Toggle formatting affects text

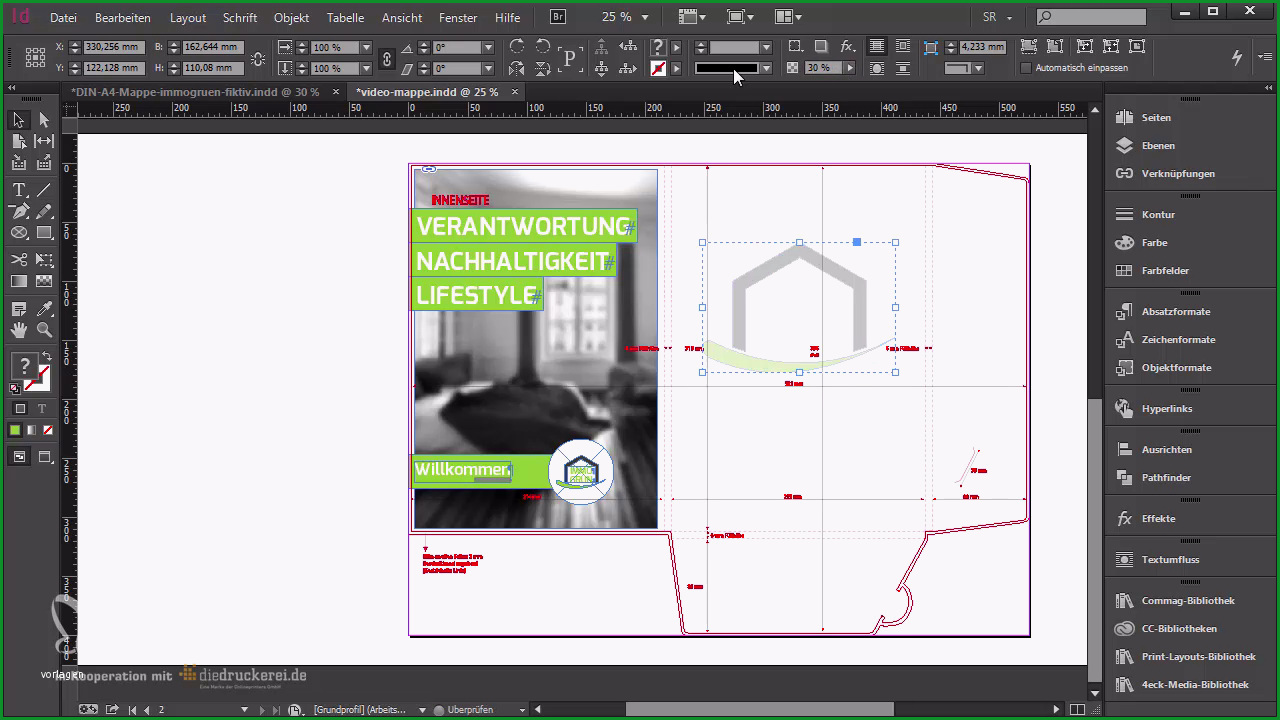pos(42,409)
